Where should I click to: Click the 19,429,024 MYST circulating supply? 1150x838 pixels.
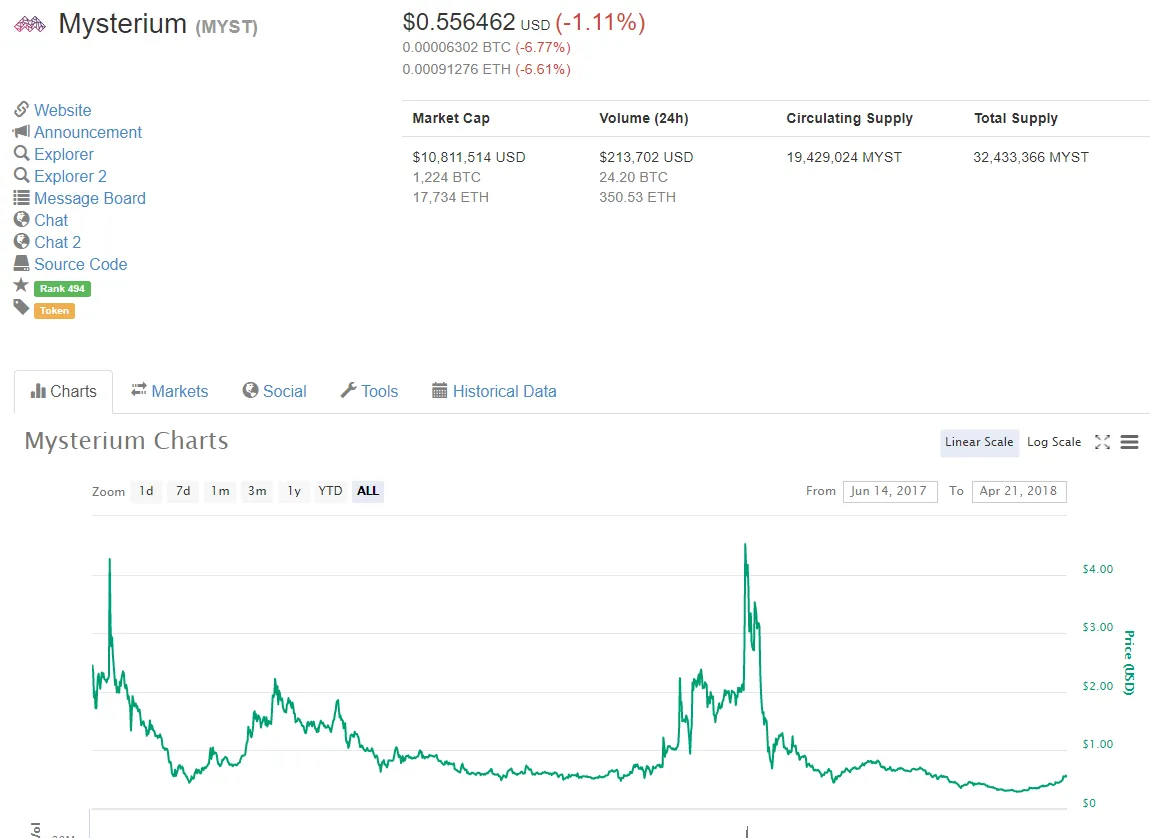pos(844,157)
